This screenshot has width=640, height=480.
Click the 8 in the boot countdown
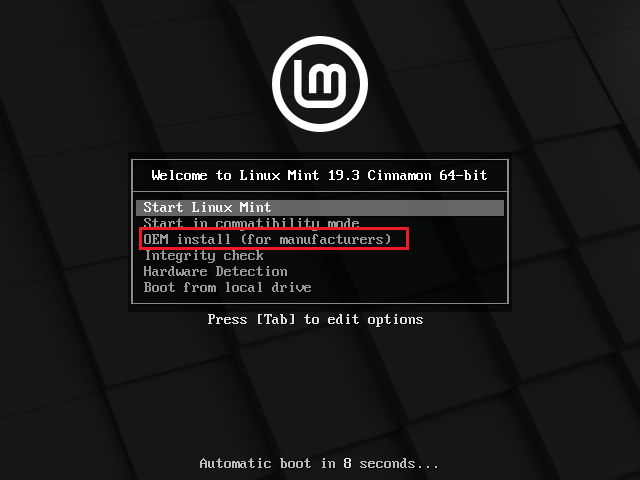(347, 464)
